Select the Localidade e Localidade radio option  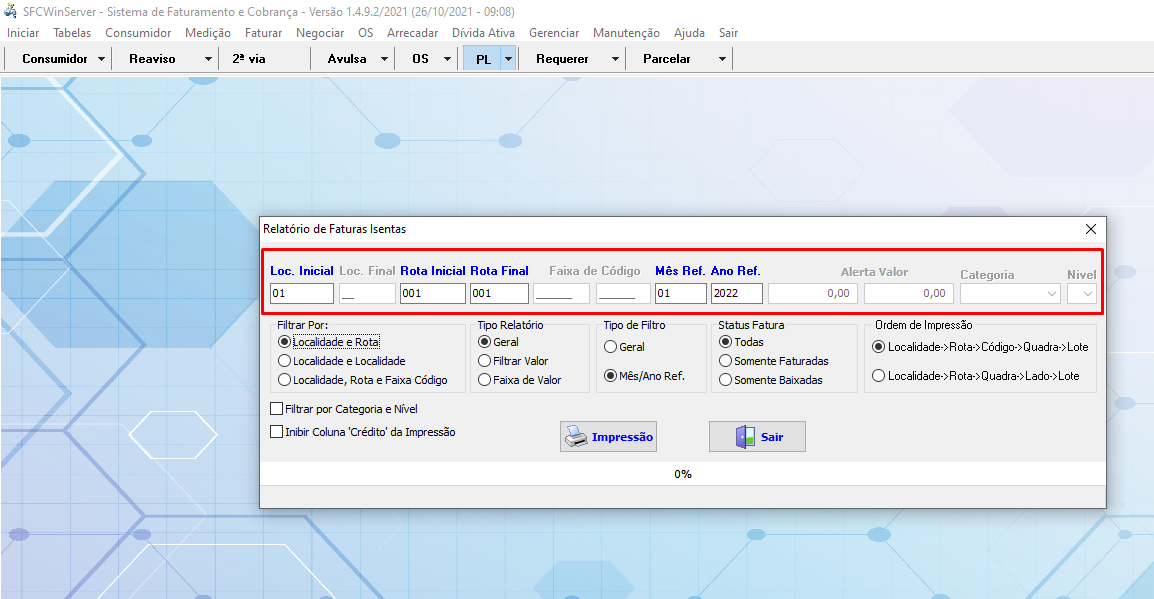click(x=285, y=361)
